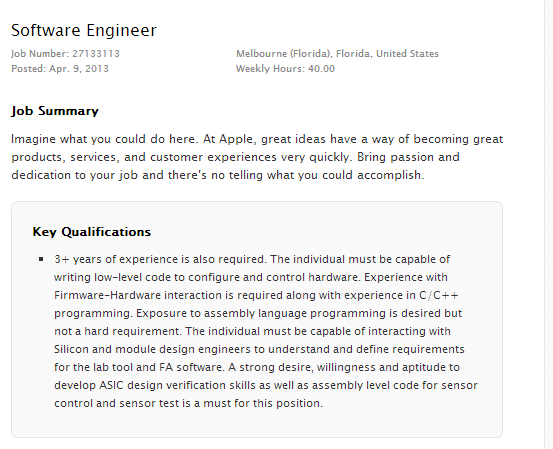Click the bullet marker before 3+ years

tap(41, 259)
